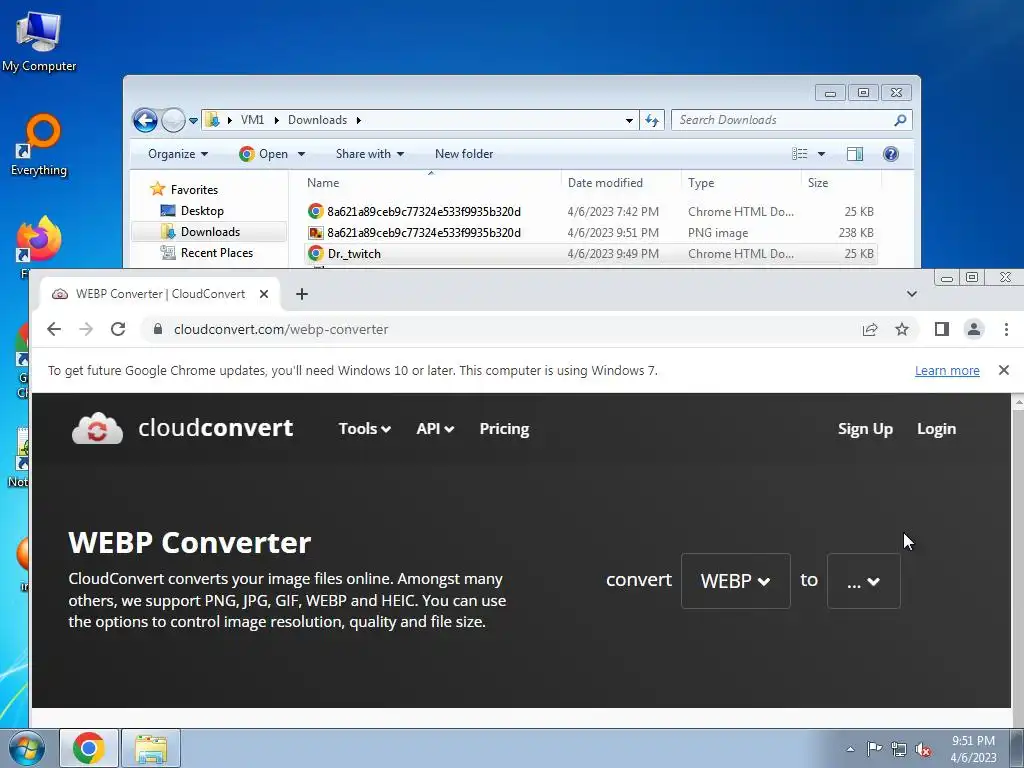This screenshot has width=1024, height=768.
Task: Open the WEBP source format dropdown
Action: pos(735,581)
